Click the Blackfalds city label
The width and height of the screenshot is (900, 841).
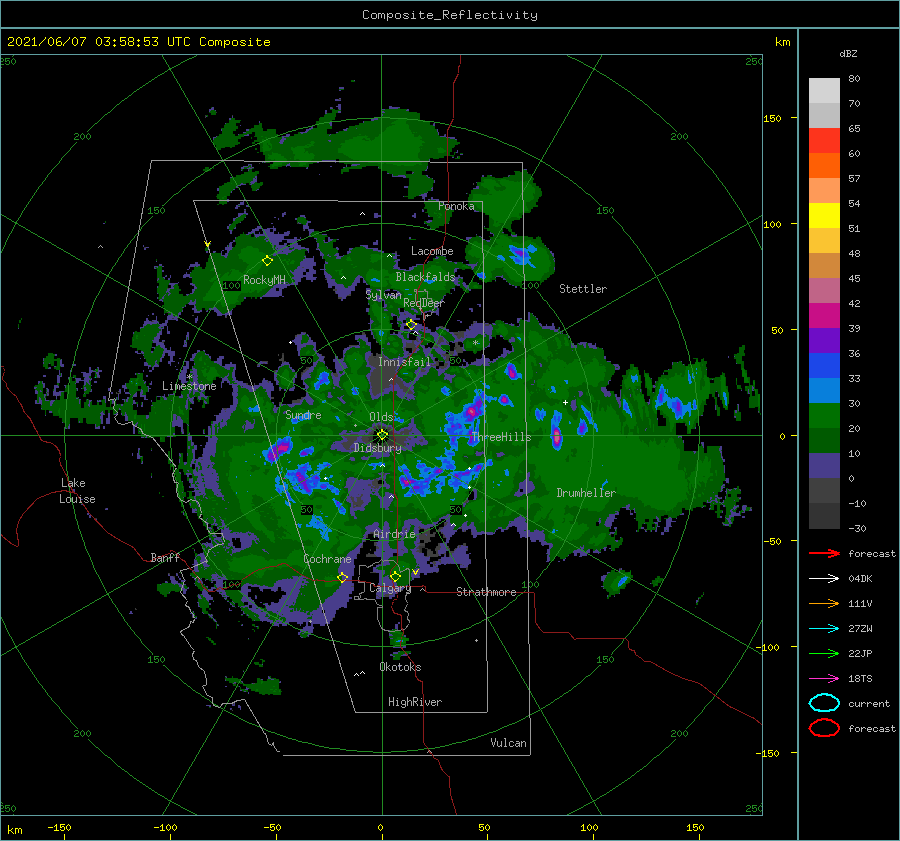425,277
